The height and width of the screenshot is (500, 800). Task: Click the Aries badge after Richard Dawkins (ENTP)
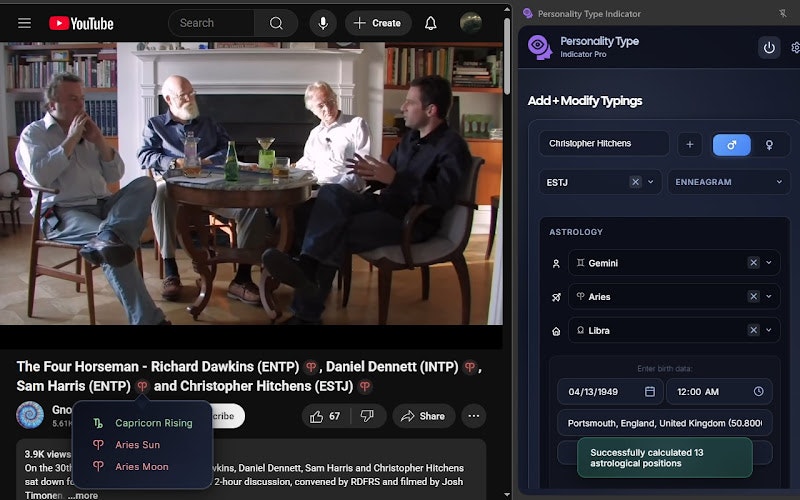(x=310, y=367)
